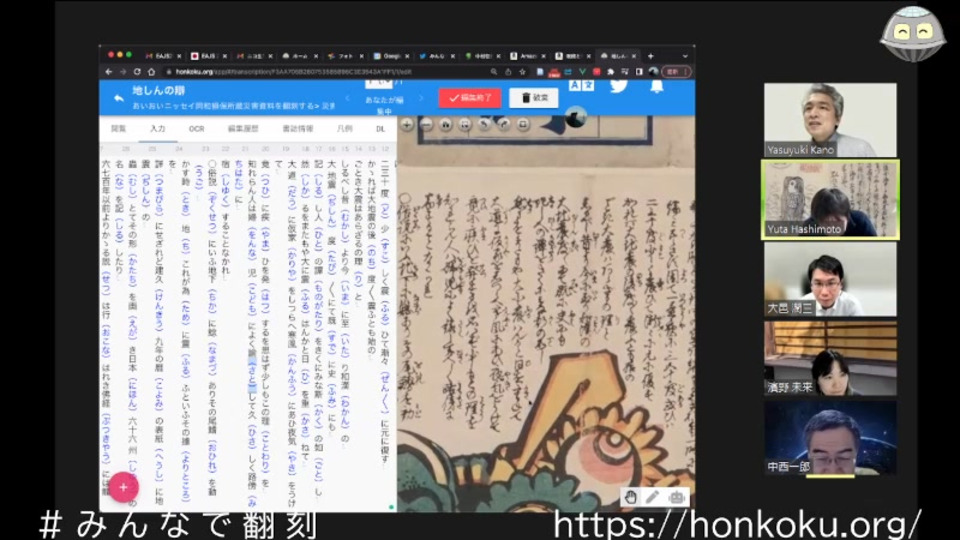Switch to the Amazon browser tab
The width and height of the screenshot is (960, 540).
click(x=527, y=56)
